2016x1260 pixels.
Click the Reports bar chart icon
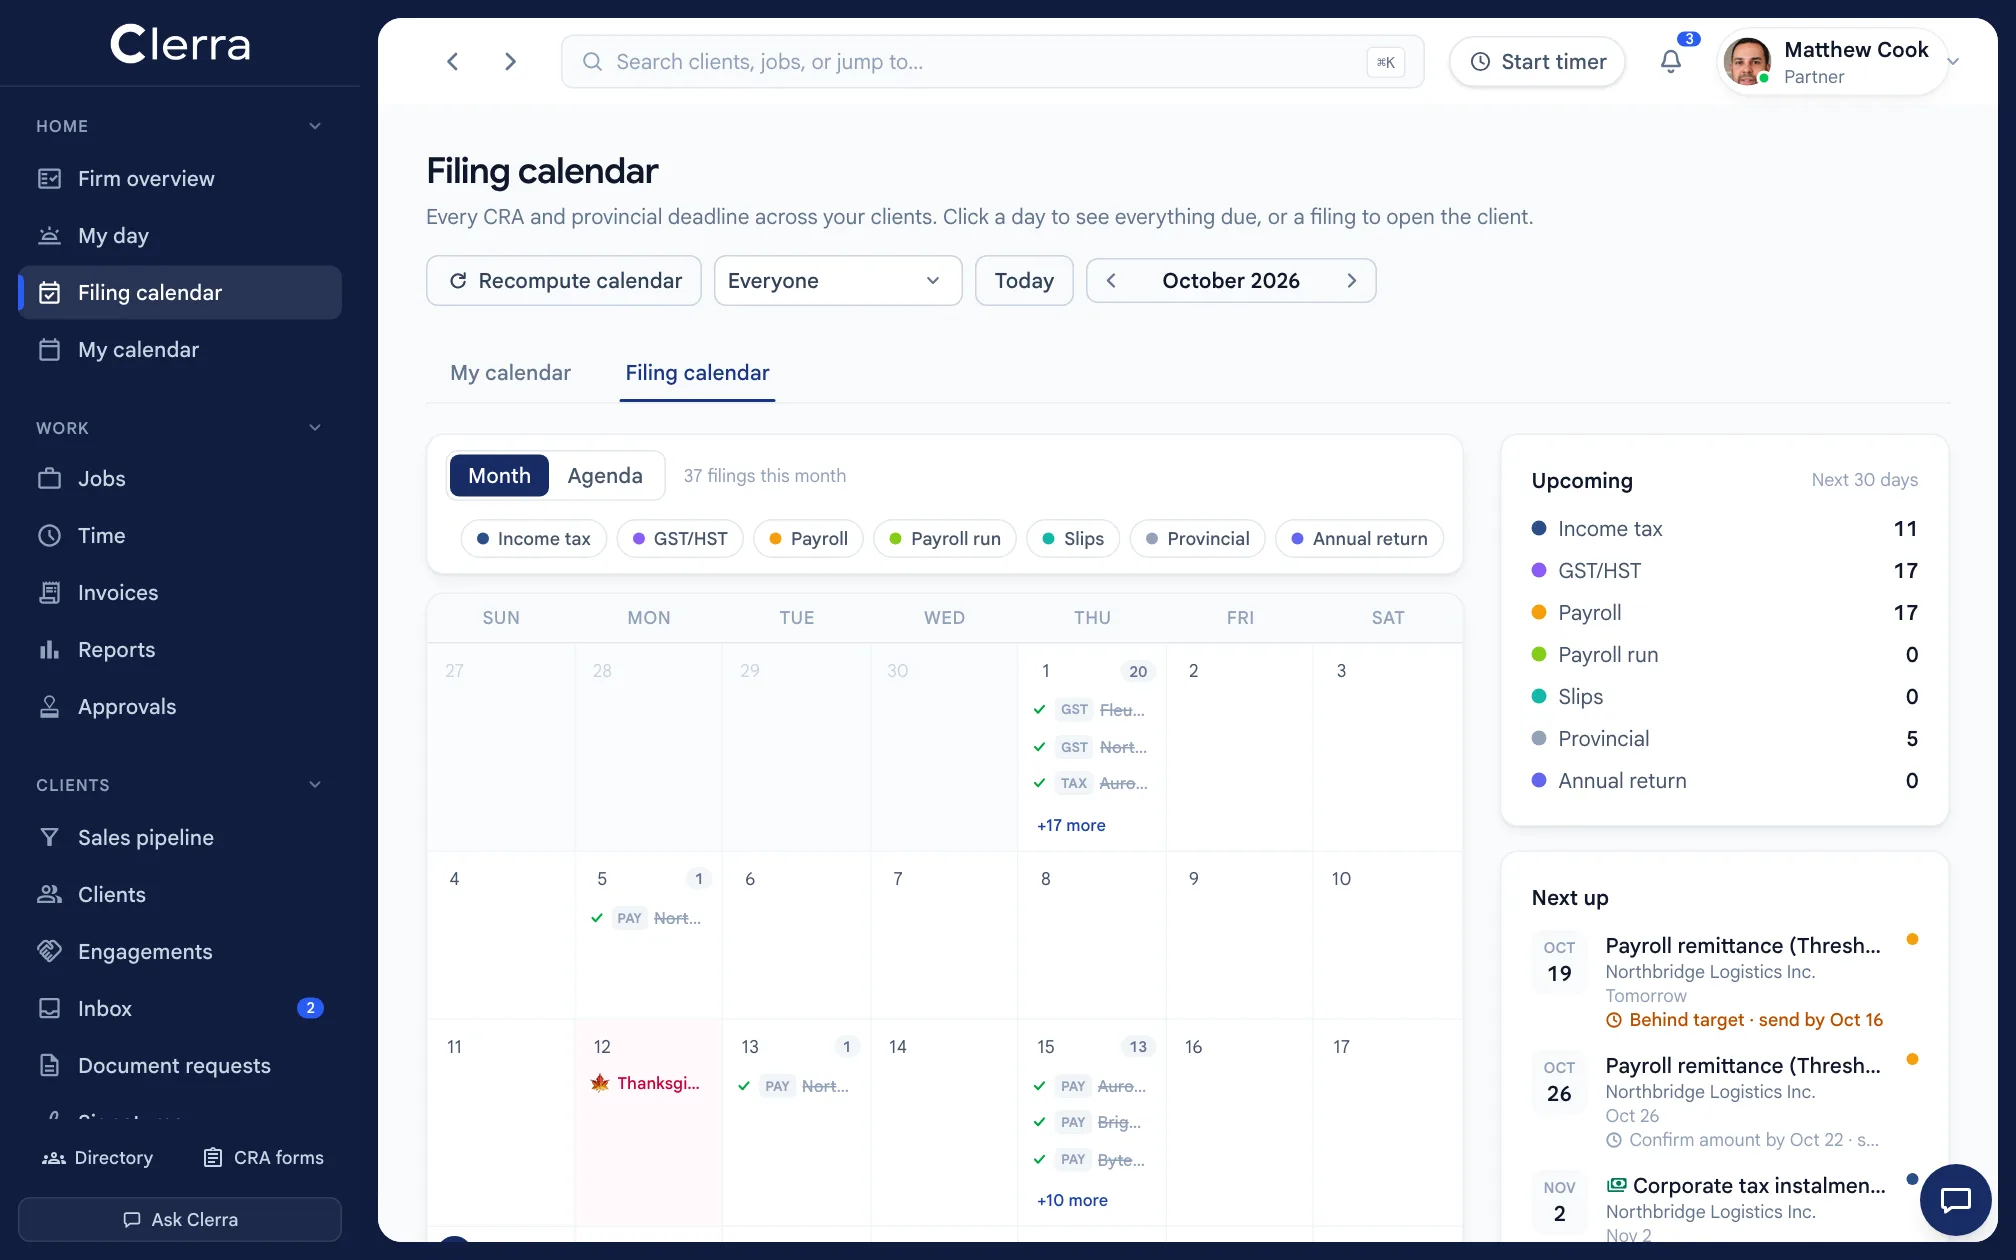pyautogui.click(x=49, y=650)
